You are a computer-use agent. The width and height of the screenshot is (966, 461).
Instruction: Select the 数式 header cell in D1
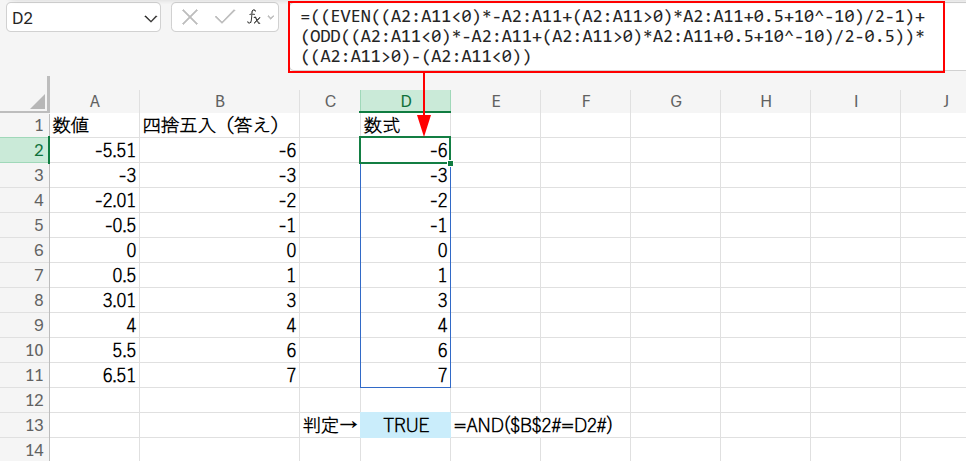click(x=405, y=125)
